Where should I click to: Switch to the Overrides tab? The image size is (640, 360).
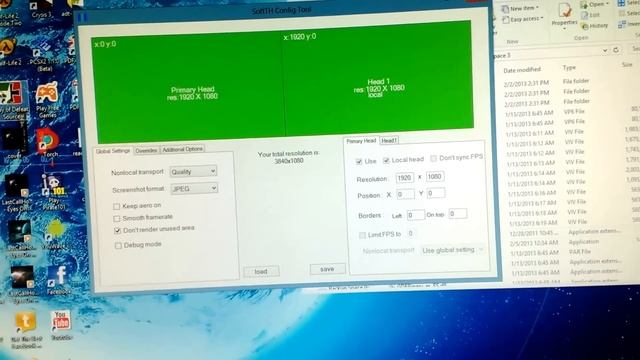(146, 151)
